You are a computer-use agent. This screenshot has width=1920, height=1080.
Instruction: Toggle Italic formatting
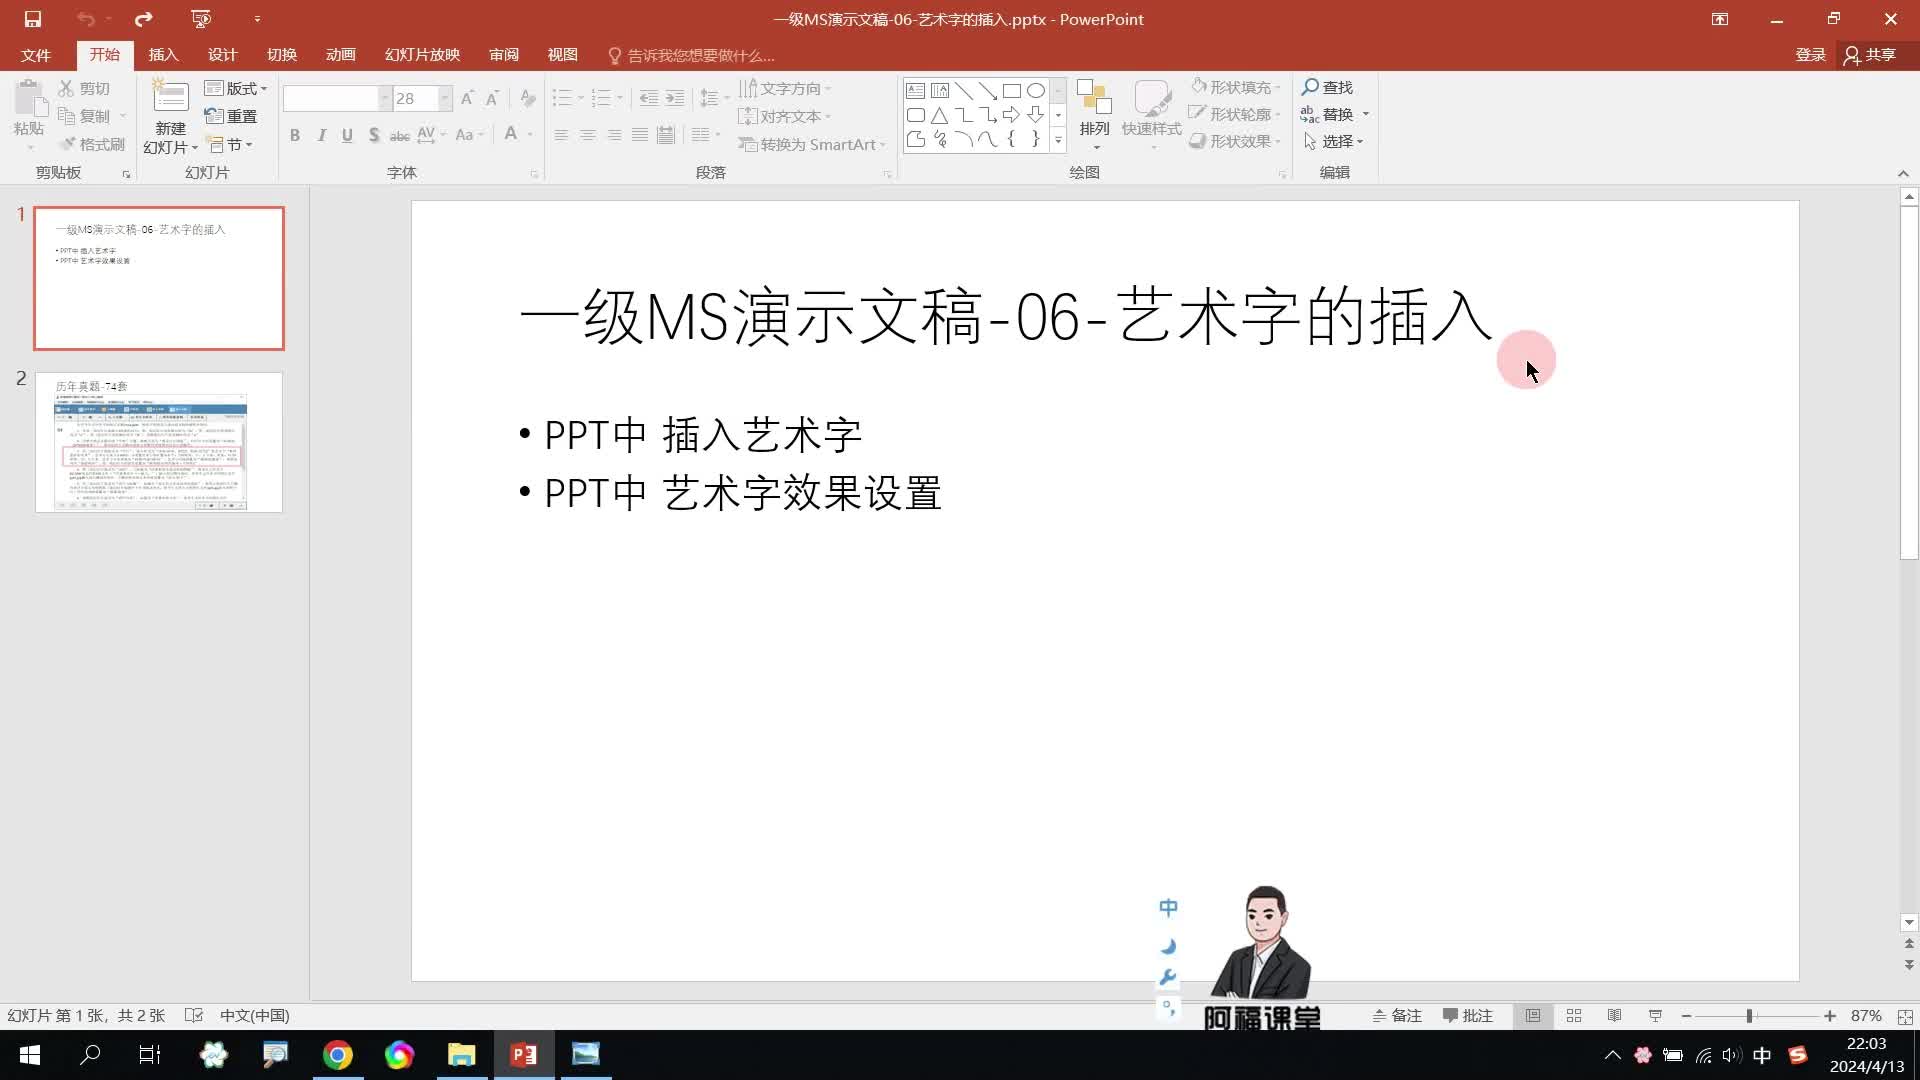(321, 135)
